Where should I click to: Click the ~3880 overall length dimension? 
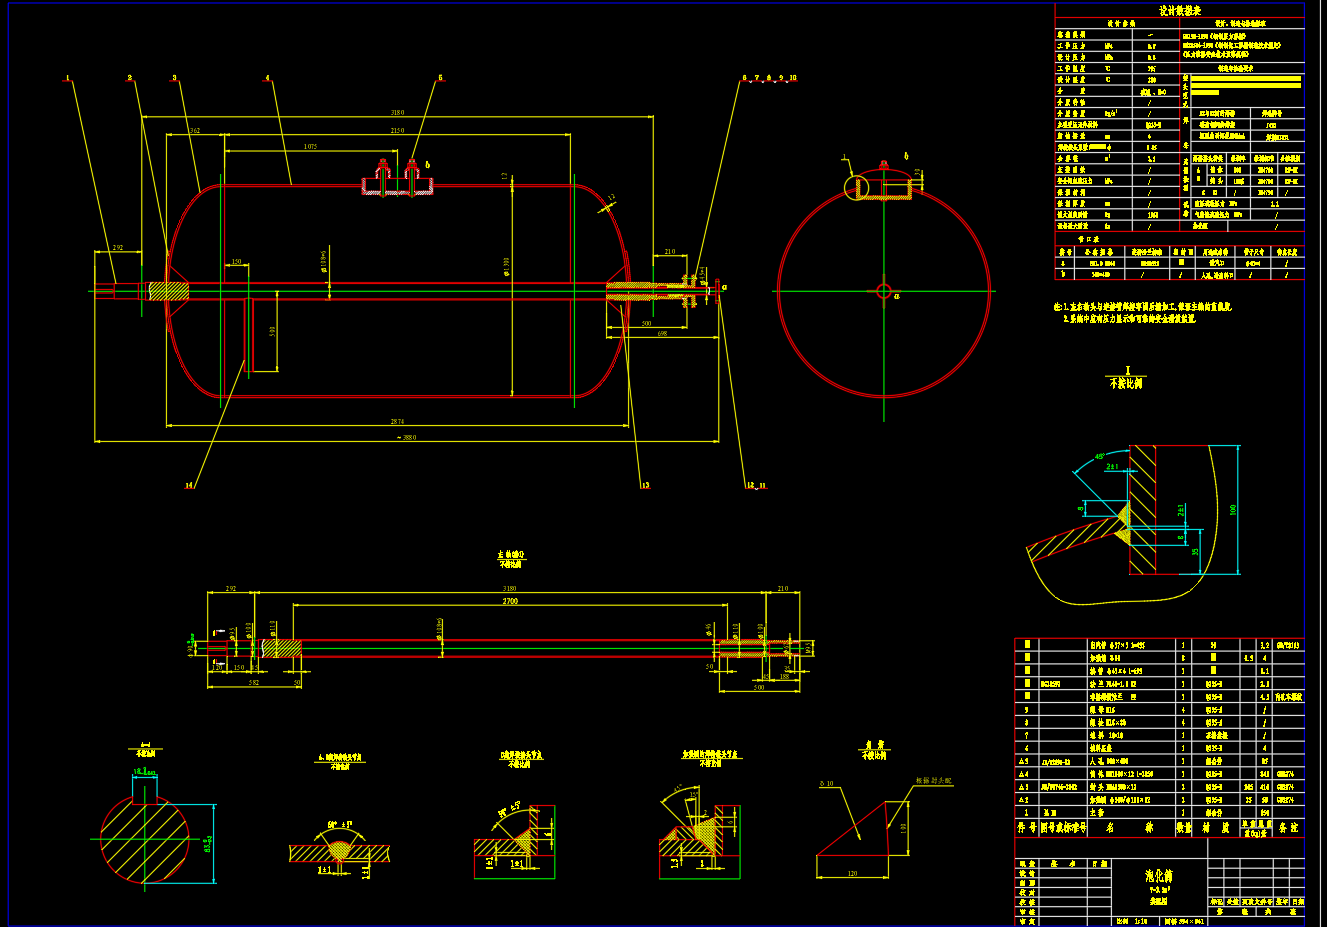click(406, 437)
